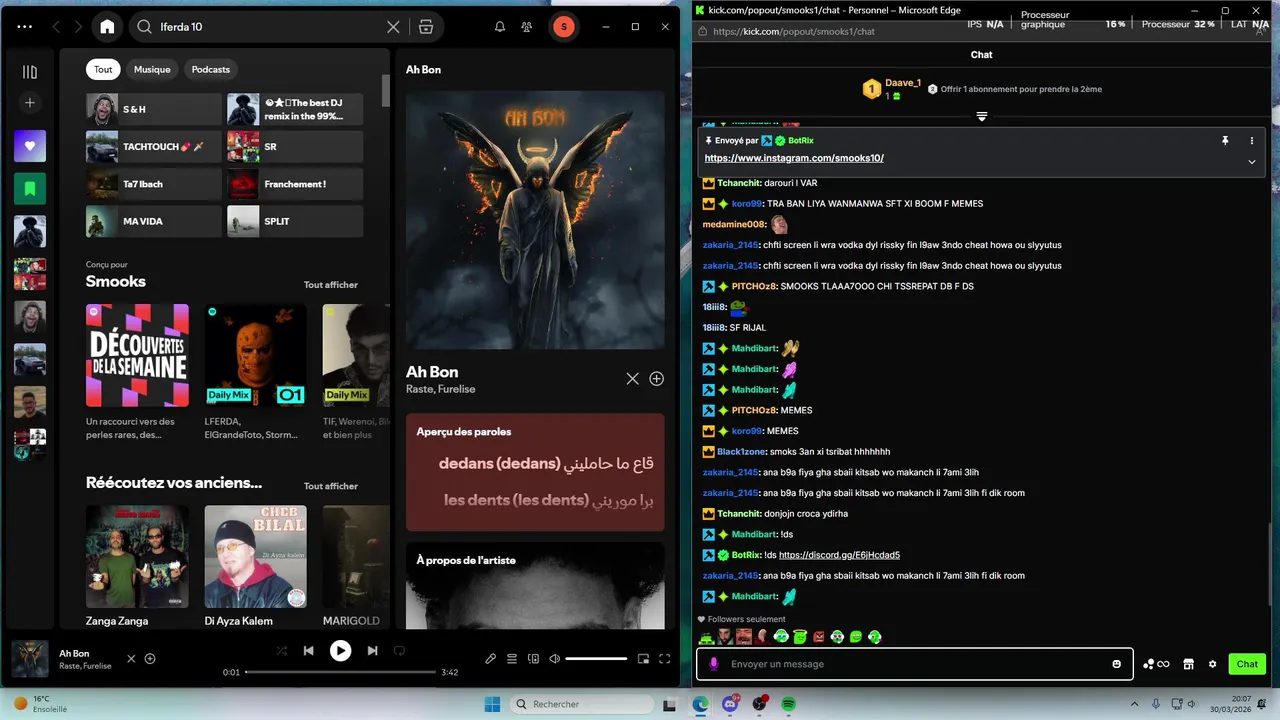Open Spotify taskbar icon
Screen dimensions: 1280x720
point(788,704)
